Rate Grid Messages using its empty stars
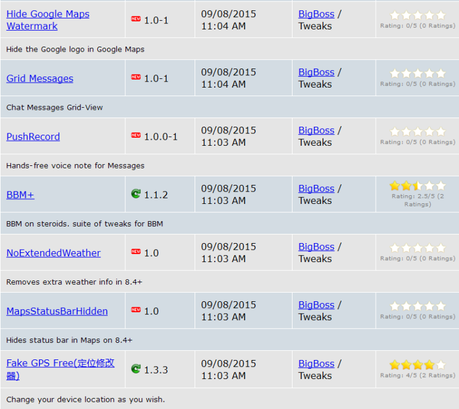This screenshot has width=459, height=409. tap(417, 73)
